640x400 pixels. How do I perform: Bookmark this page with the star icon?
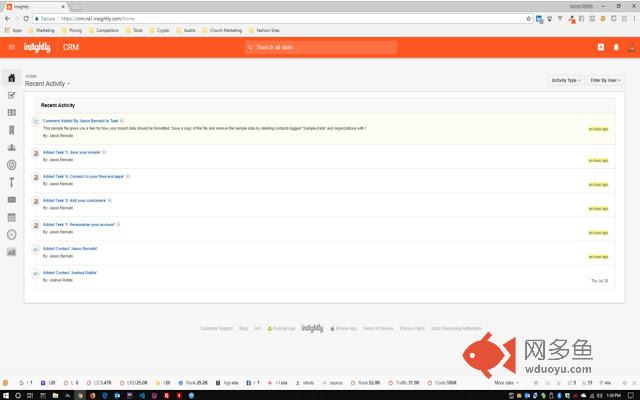529,19
